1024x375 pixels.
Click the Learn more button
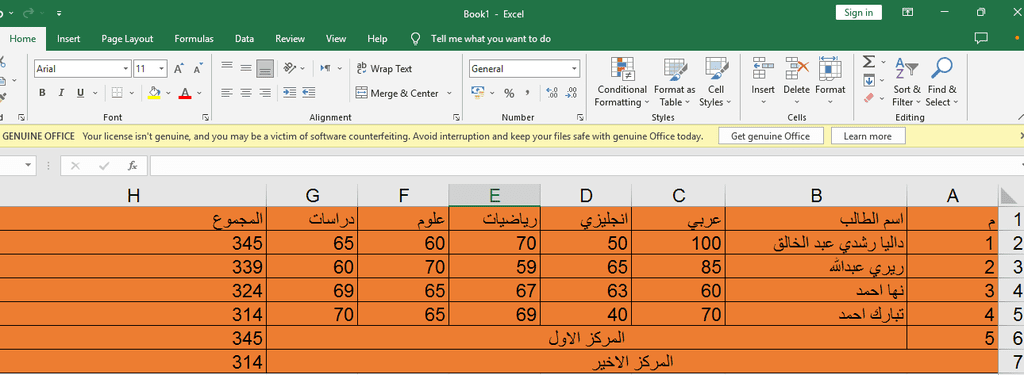coord(868,136)
